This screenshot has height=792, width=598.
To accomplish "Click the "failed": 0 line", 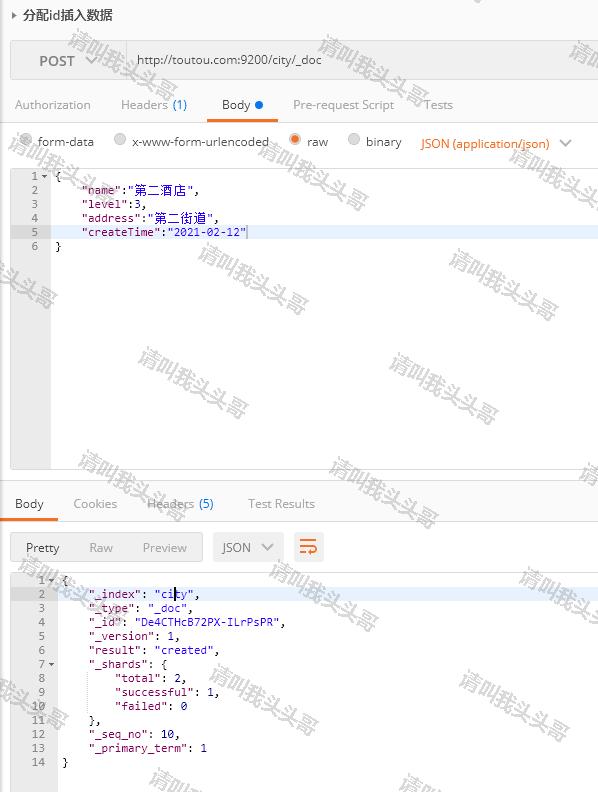I will point(151,706).
